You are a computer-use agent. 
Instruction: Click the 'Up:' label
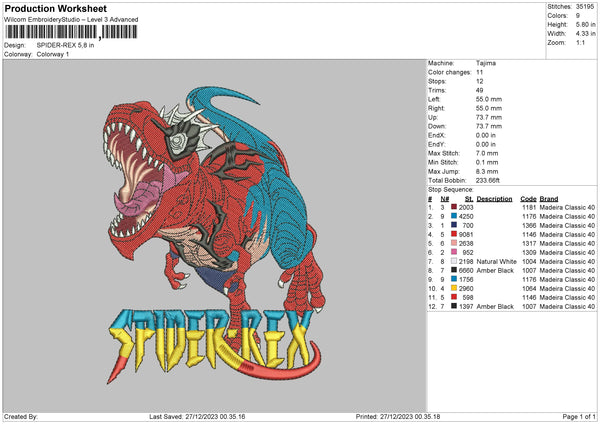[432, 117]
